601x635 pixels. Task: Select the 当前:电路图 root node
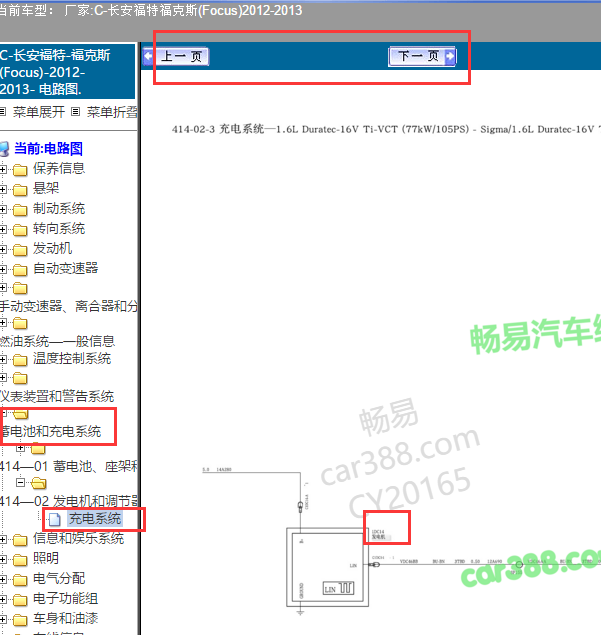(48, 149)
